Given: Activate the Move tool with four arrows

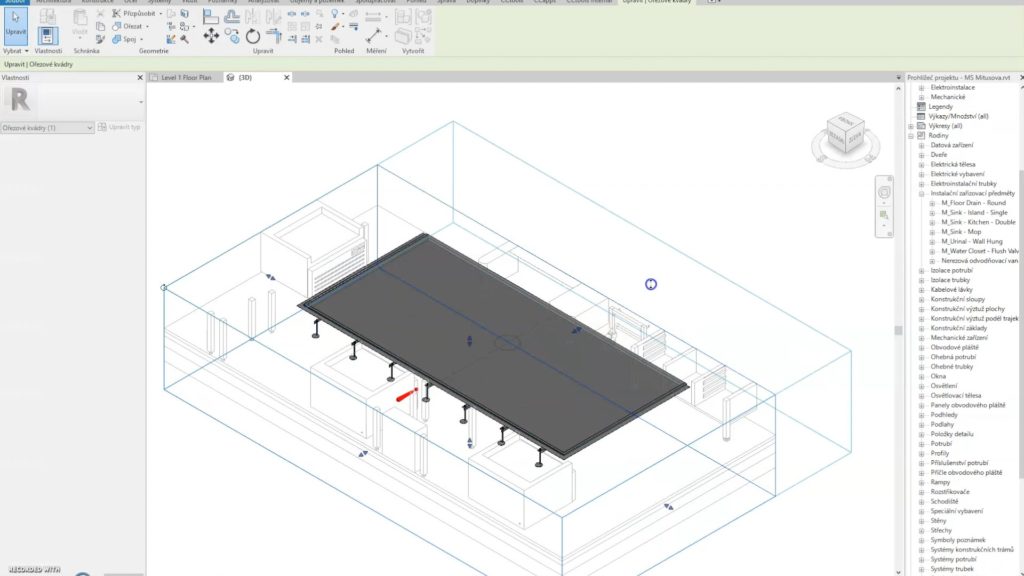Looking at the screenshot, I should 211,36.
